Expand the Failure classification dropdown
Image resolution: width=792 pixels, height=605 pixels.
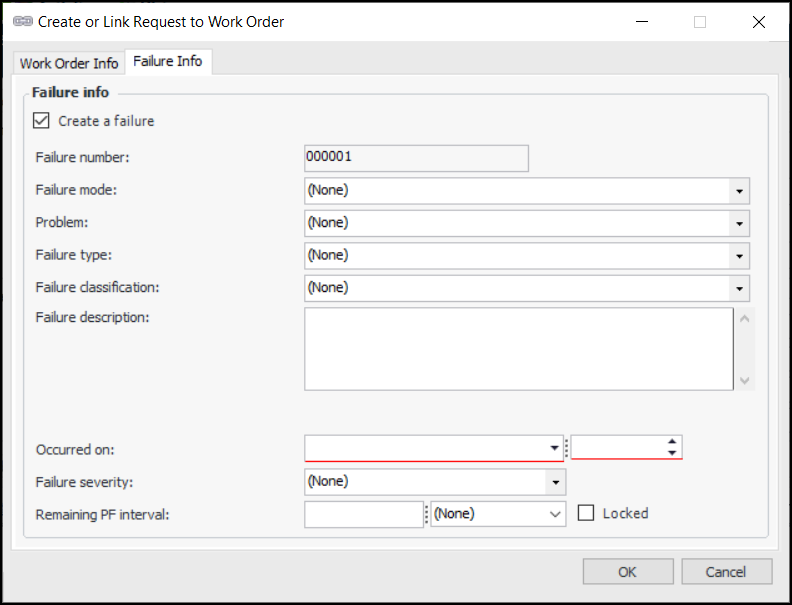point(739,289)
